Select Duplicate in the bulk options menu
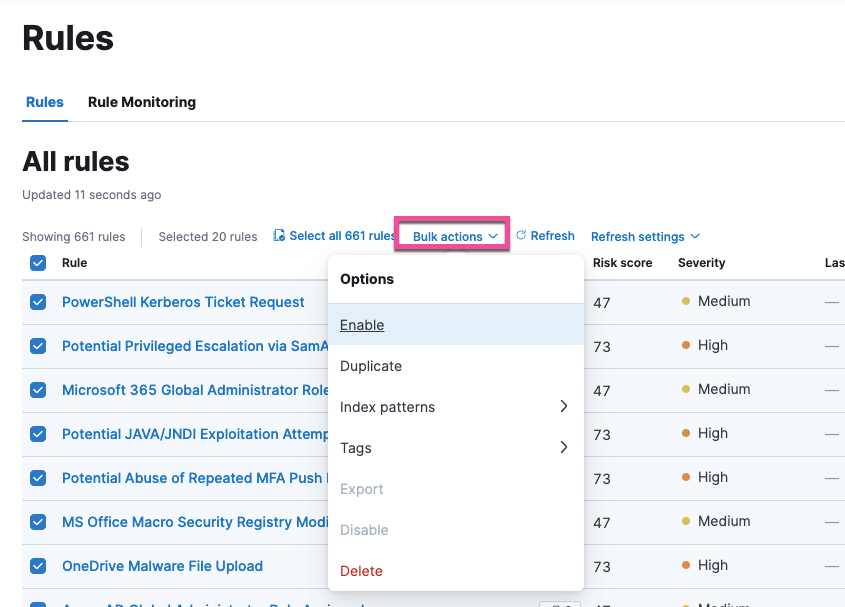845x607 pixels. point(371,366)
